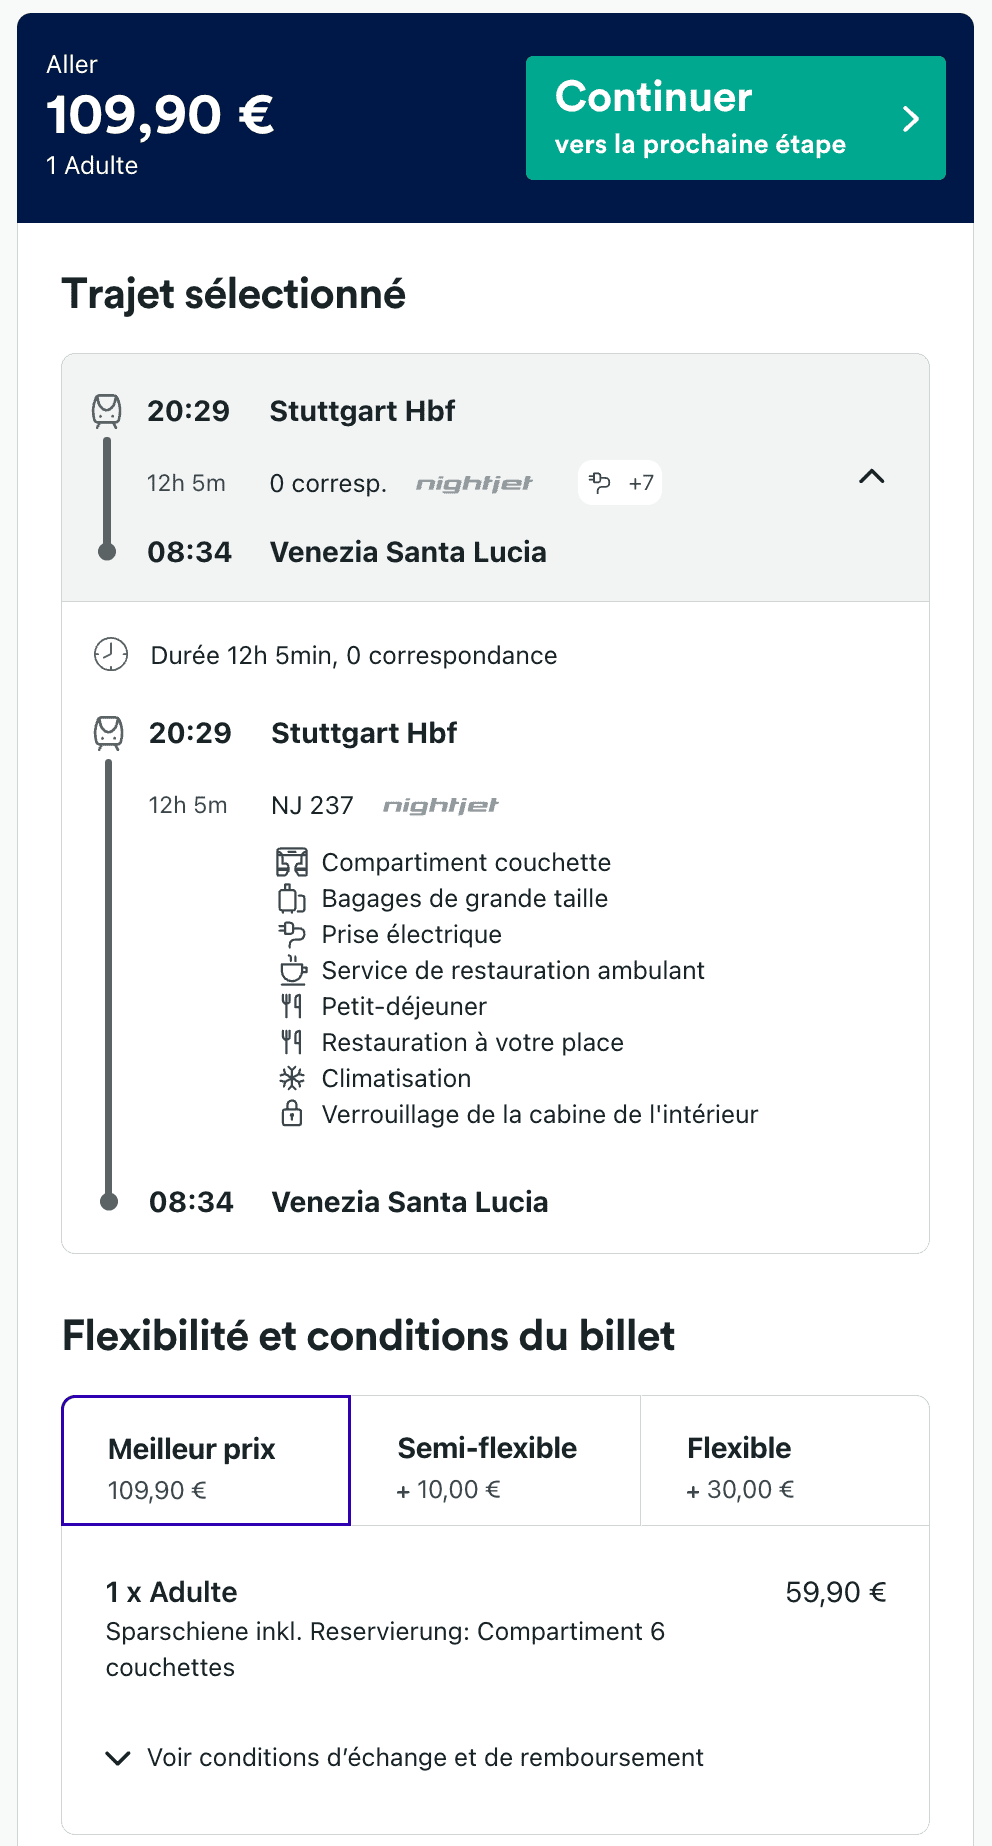Select the Flexible + 30,00 € fare
Screen dimensions: 992x1846
(x=739, y=1461)
